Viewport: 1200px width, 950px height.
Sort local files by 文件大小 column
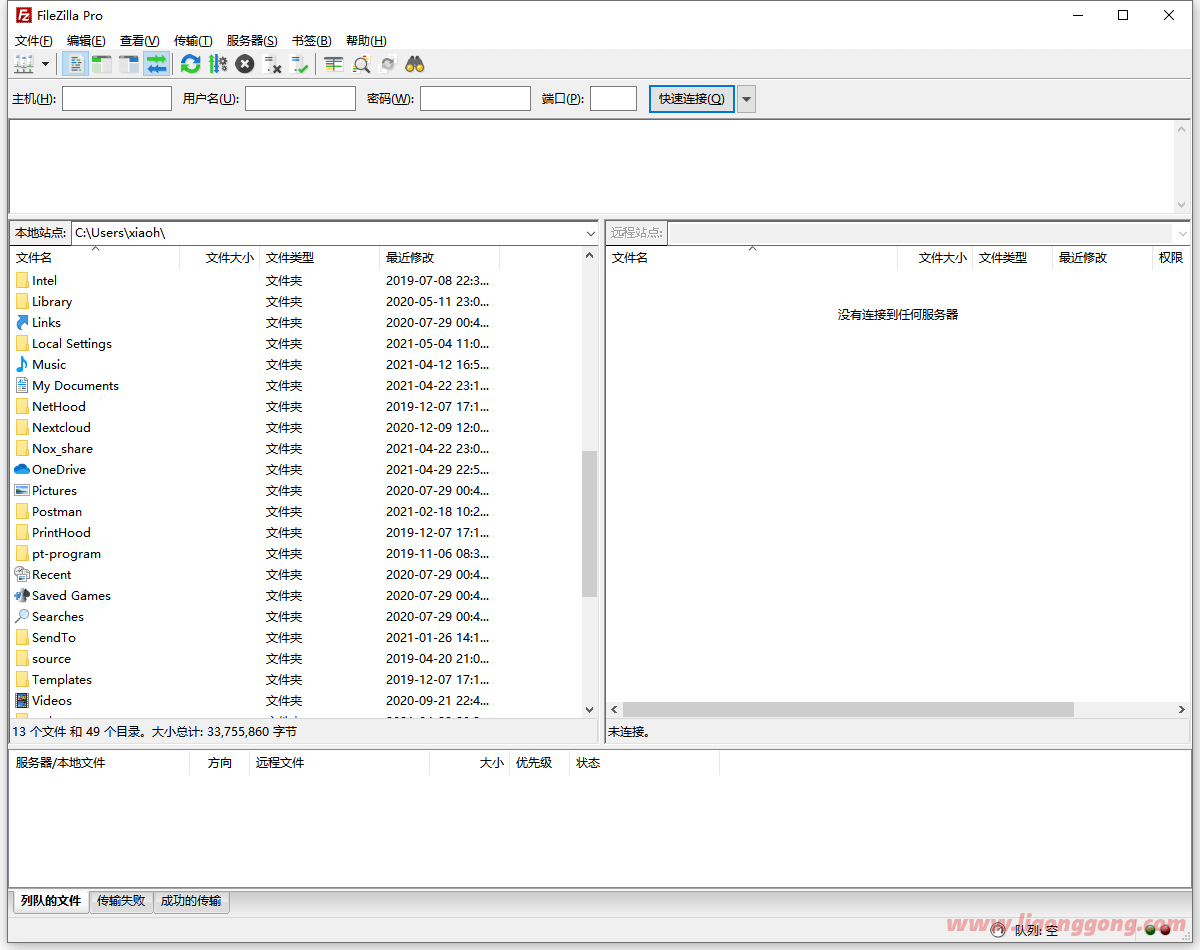pyautogui.click(x=220, y=257)
